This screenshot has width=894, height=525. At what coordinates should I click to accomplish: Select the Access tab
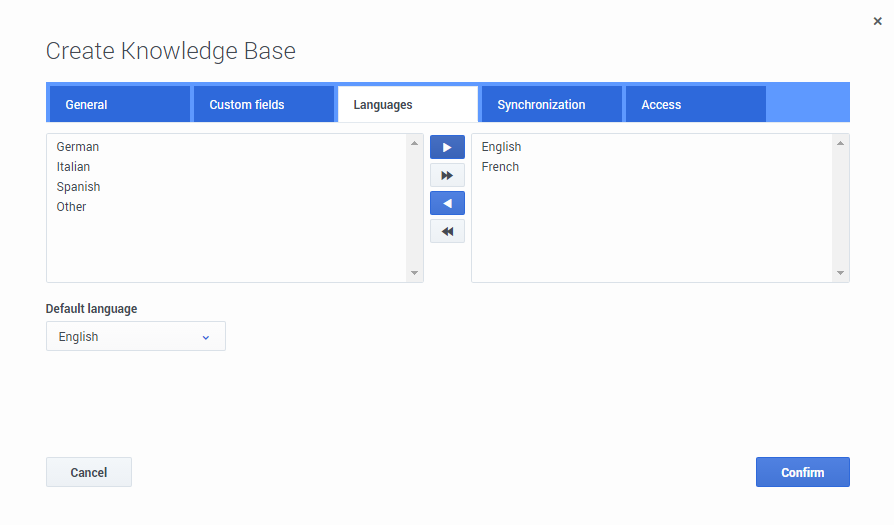point(695,105)
